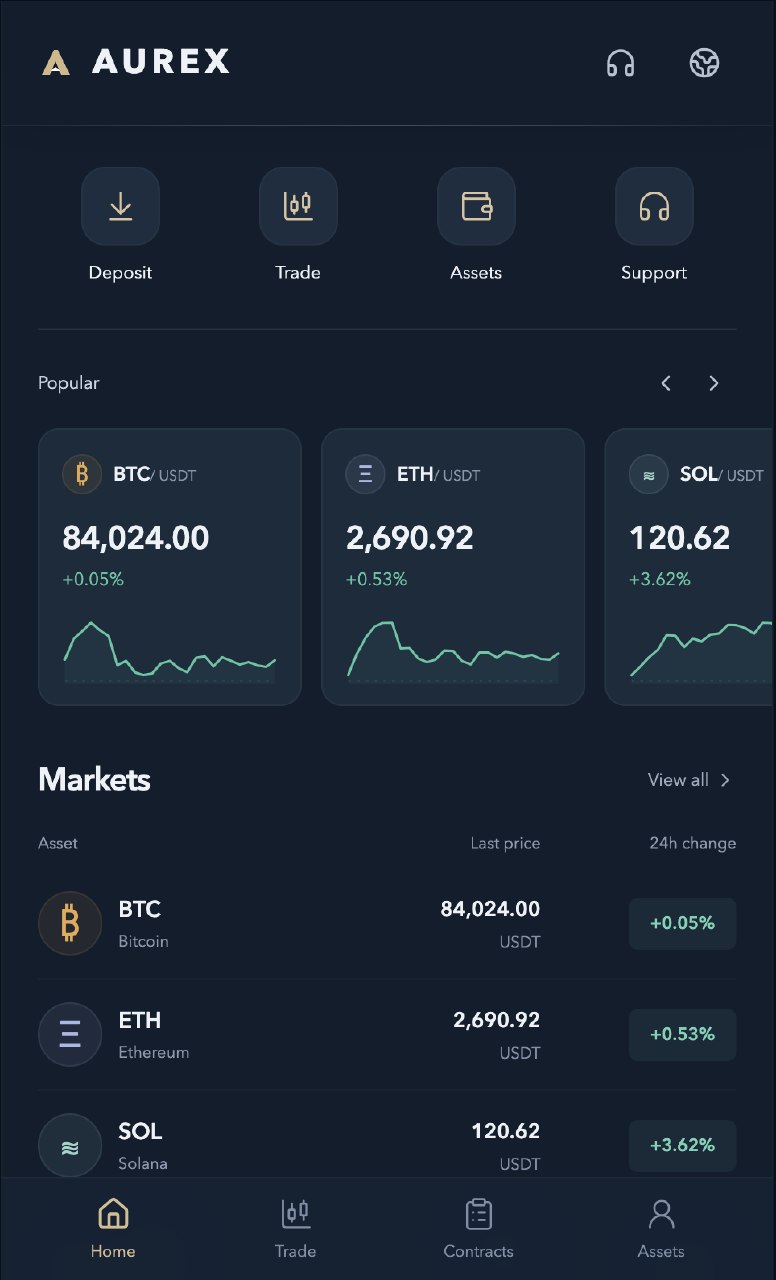Open the Contracts bottom tab

[478, 1228]
